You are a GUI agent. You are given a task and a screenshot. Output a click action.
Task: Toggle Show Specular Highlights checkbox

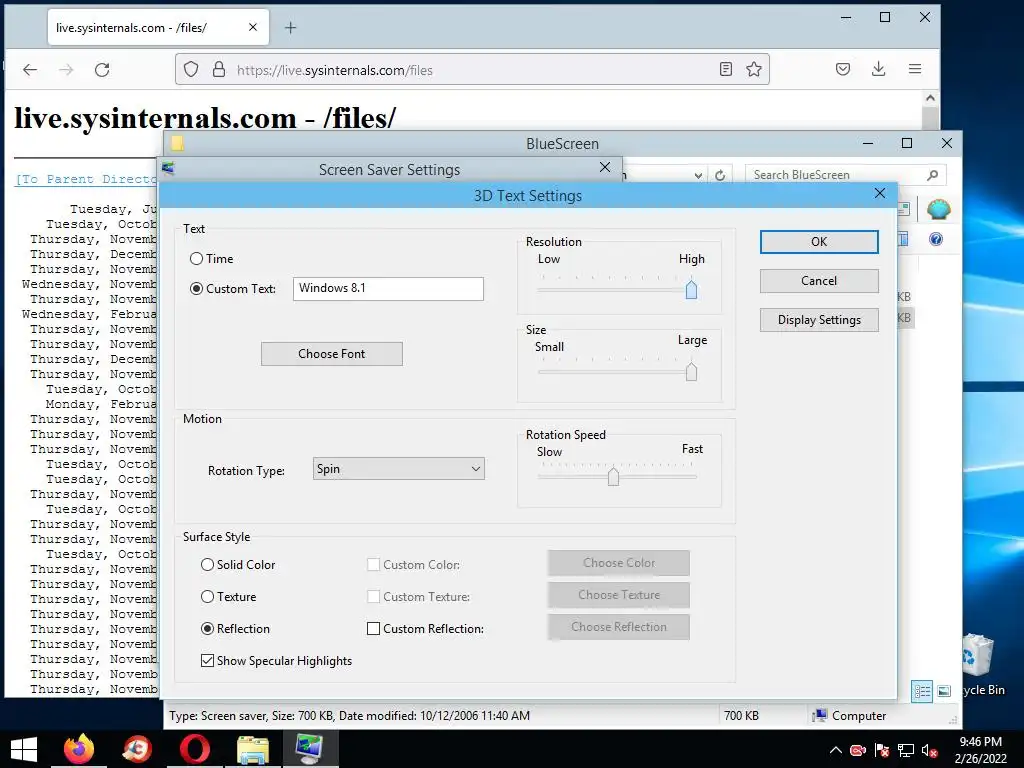coord(207,660)
